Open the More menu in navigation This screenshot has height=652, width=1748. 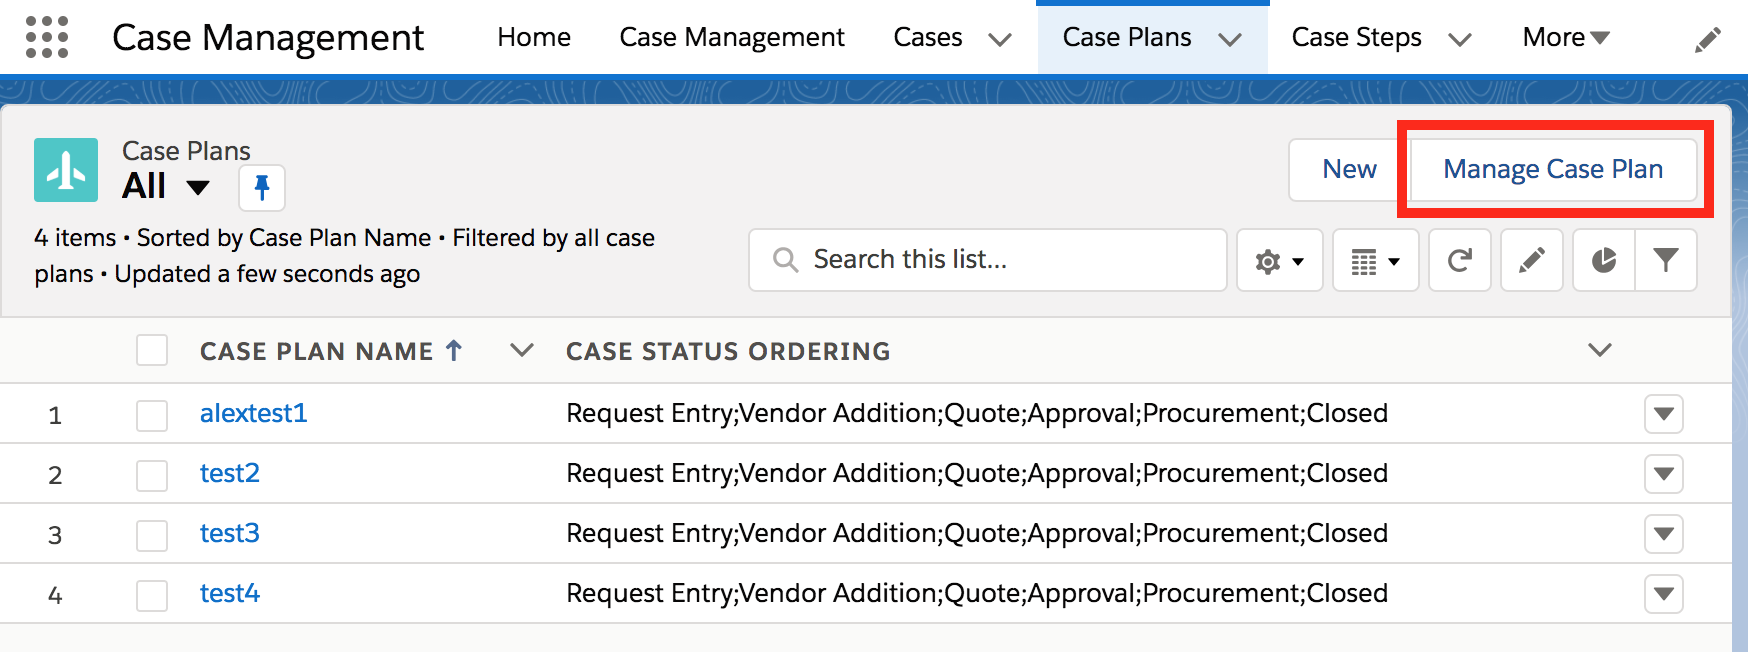point(1564,37)
